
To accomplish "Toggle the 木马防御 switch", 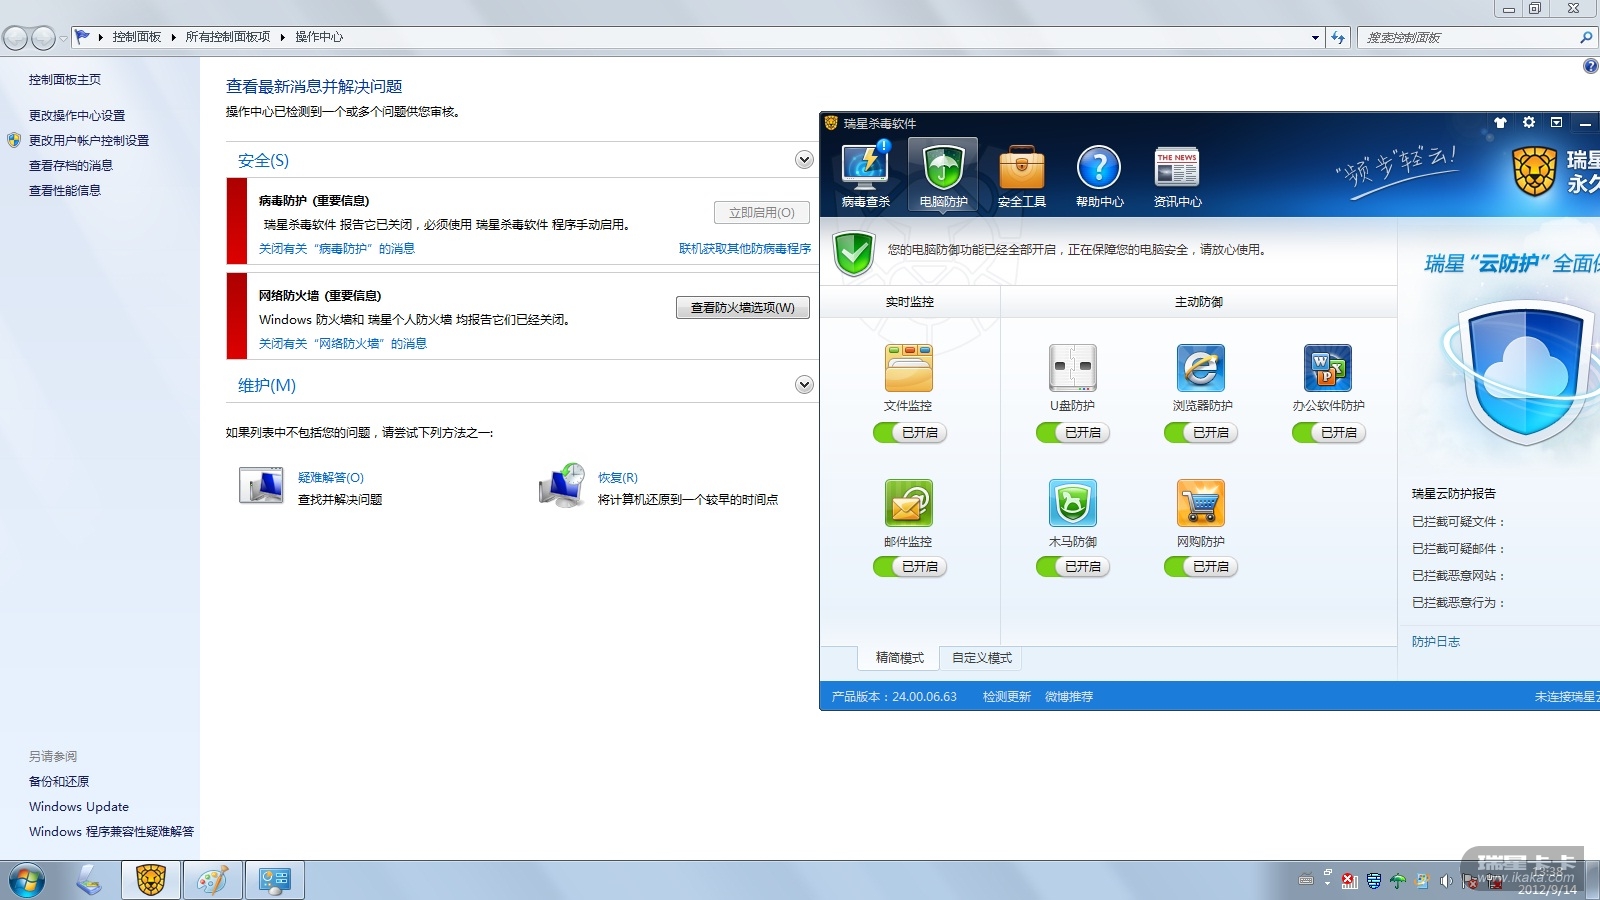I will tap(1073, 567).
